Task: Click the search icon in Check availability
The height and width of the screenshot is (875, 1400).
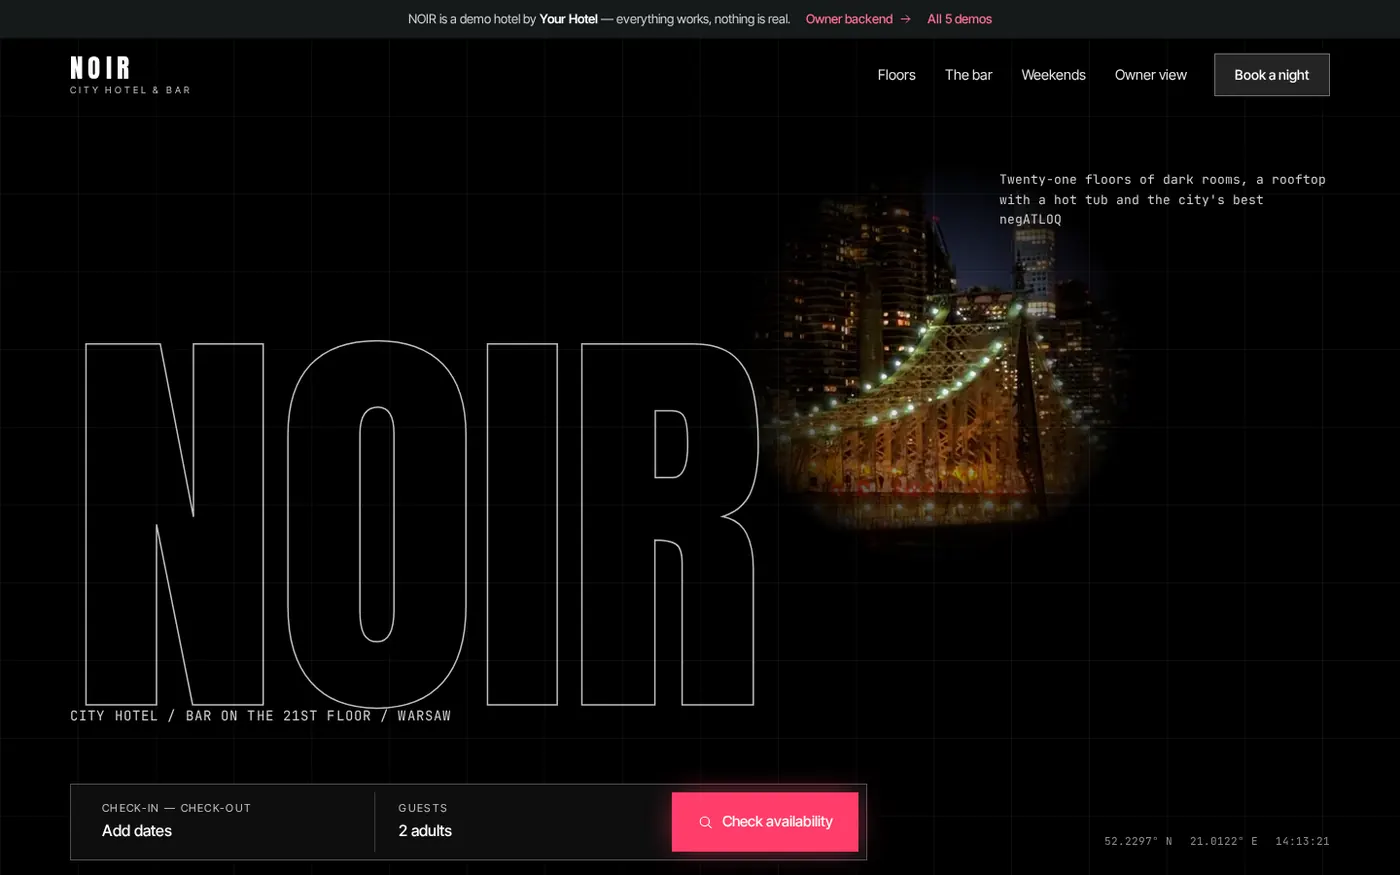Action: tap(705, 822)
